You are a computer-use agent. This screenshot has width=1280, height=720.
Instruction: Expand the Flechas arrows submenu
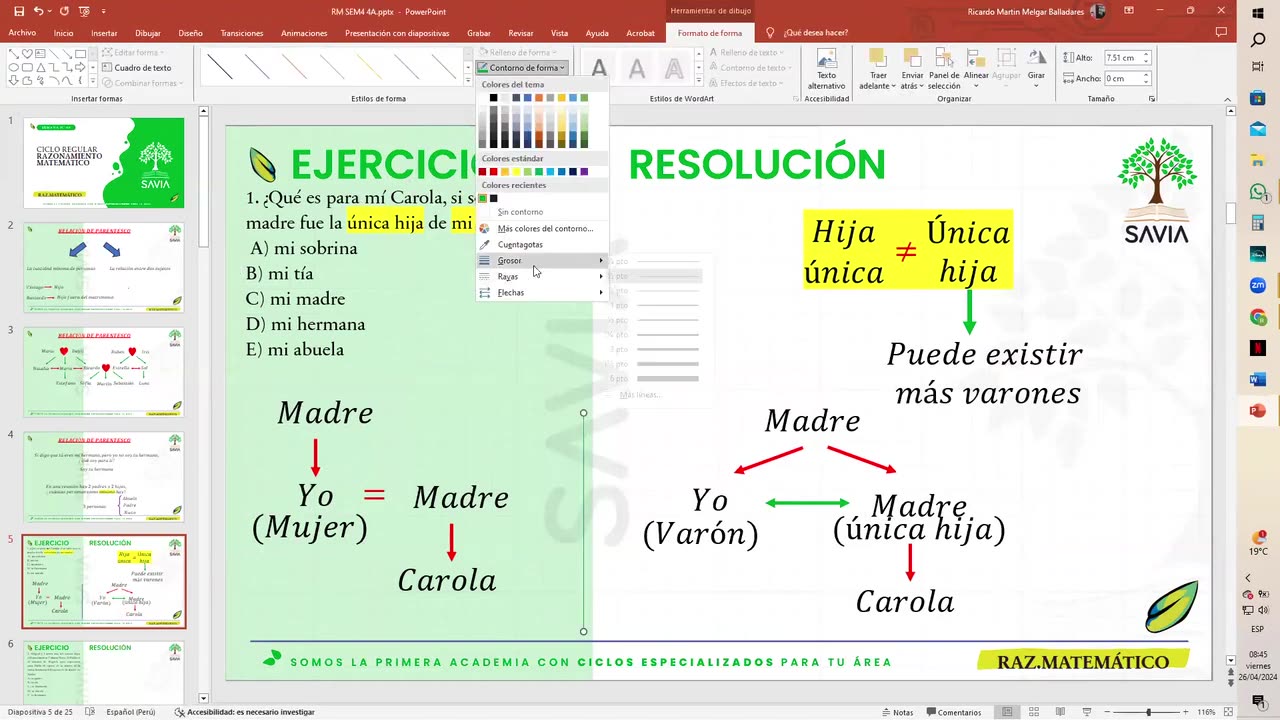coord(542,292)
